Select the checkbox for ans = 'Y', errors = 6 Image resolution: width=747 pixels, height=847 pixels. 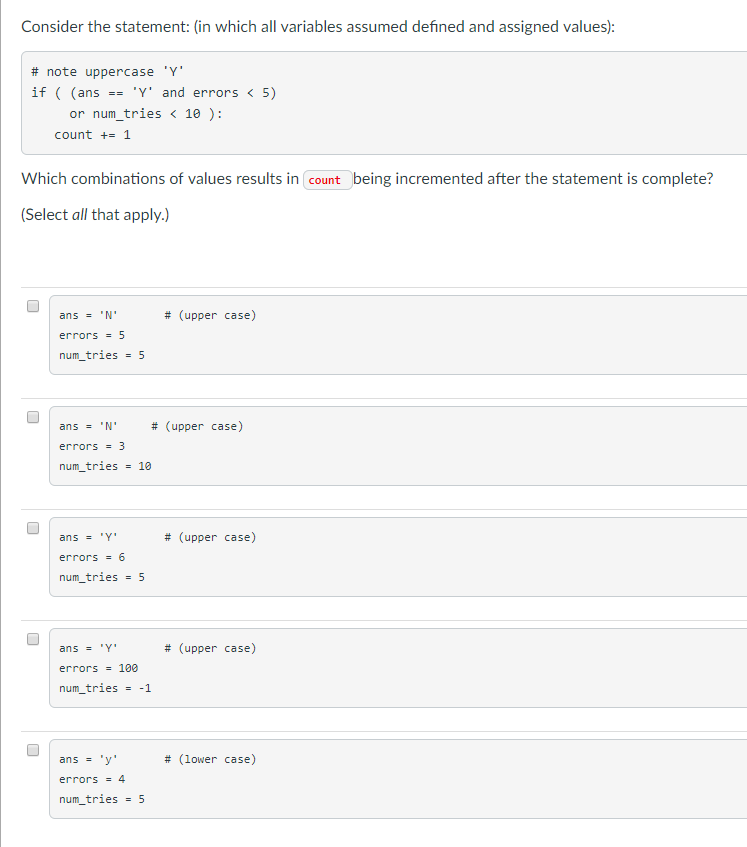[x=33, y=526]
